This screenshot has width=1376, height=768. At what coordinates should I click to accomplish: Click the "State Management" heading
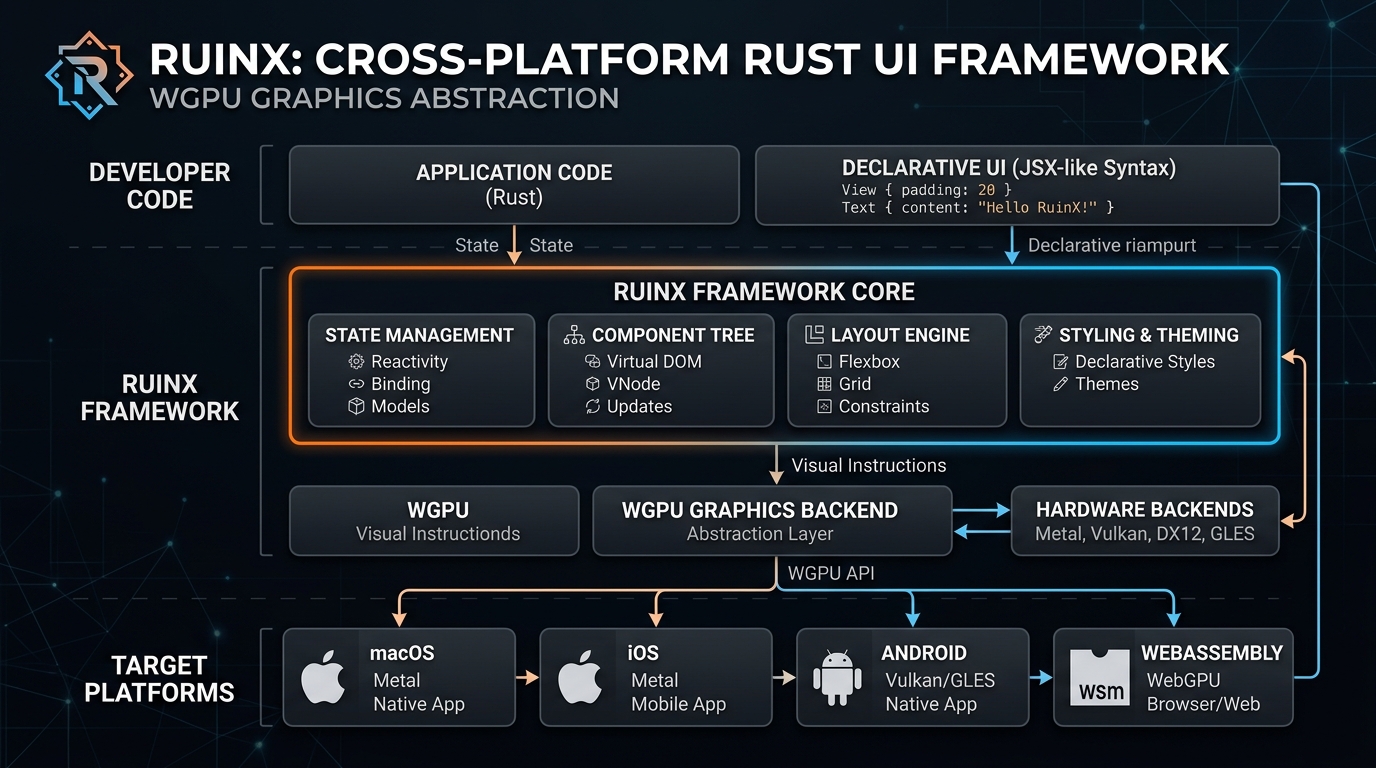(x=419, y=335)
